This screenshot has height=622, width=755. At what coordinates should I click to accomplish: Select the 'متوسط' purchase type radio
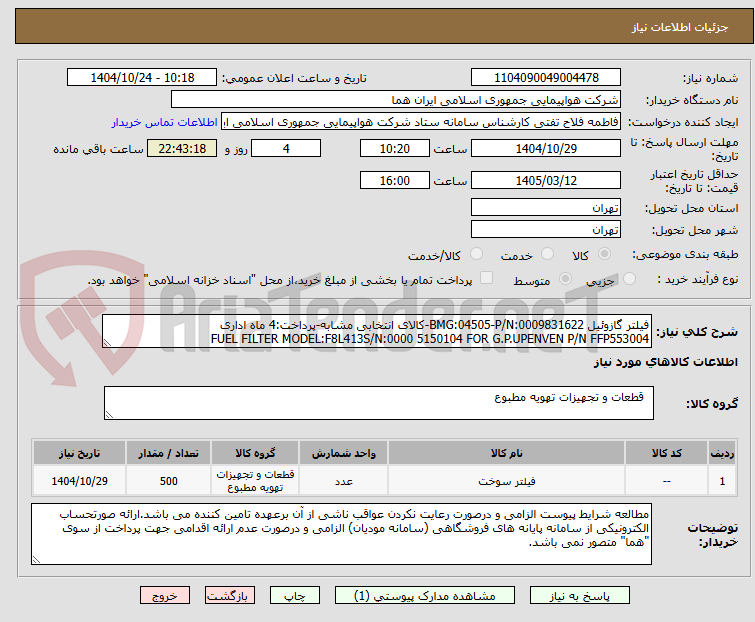pyautogui.click(x=565, y=279)
